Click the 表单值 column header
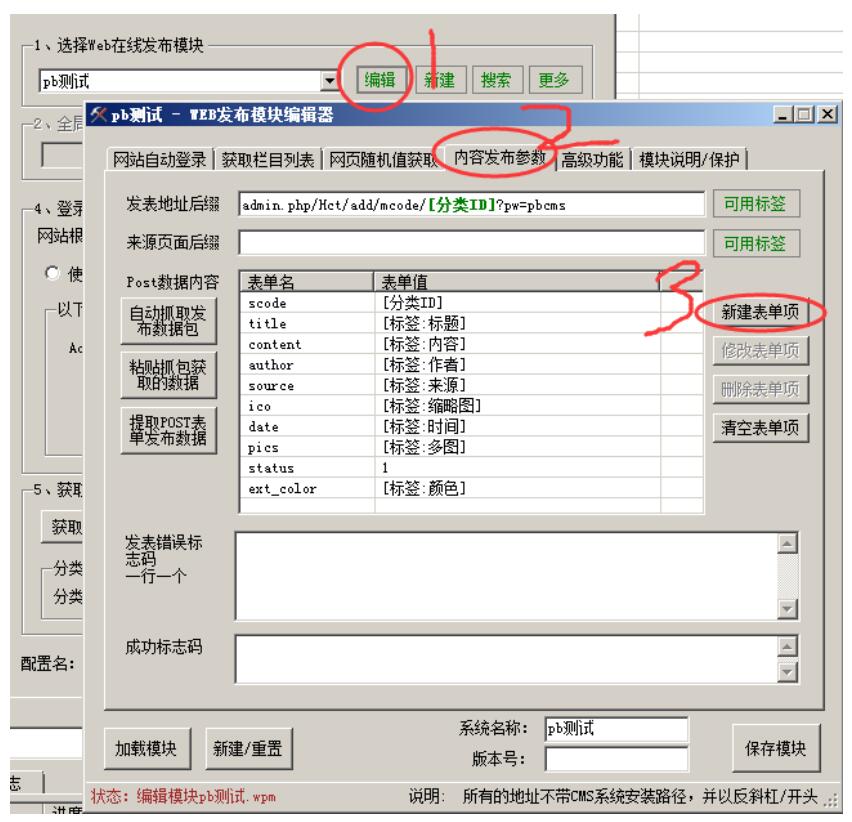Image resolution: width=852 pixels, height=822 pixels. 516,282
